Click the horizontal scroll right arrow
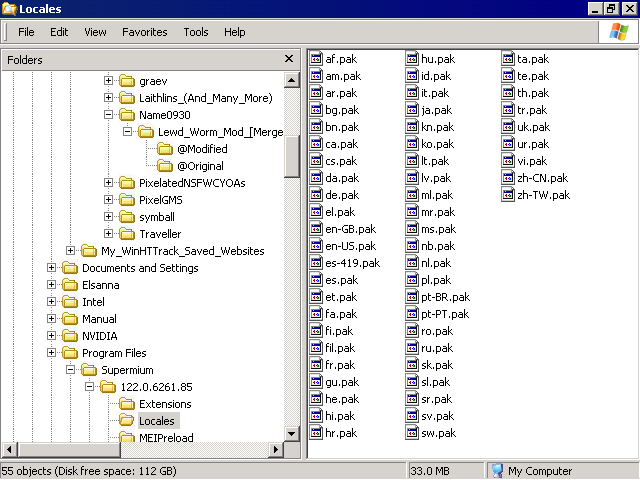Image resolution: width=640 pixels, height=480 pixels. (276, 450)
